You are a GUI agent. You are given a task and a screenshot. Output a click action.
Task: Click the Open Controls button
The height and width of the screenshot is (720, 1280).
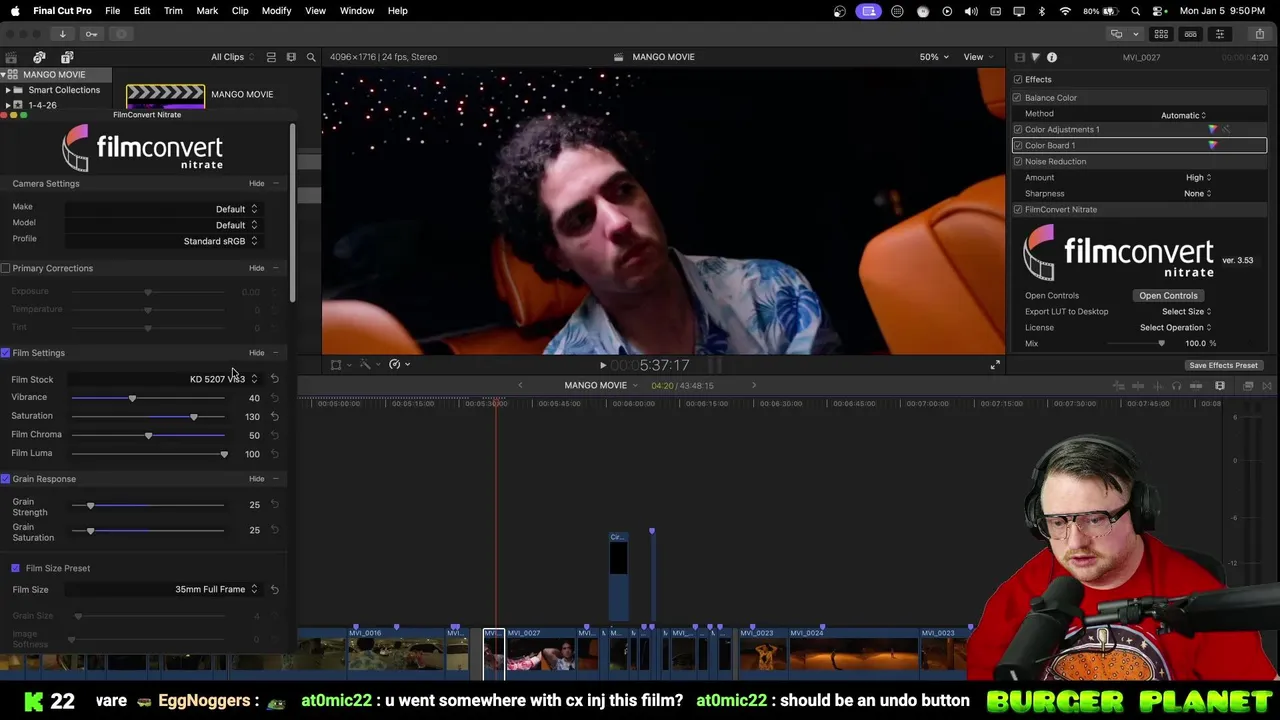tap(1168, 296)
